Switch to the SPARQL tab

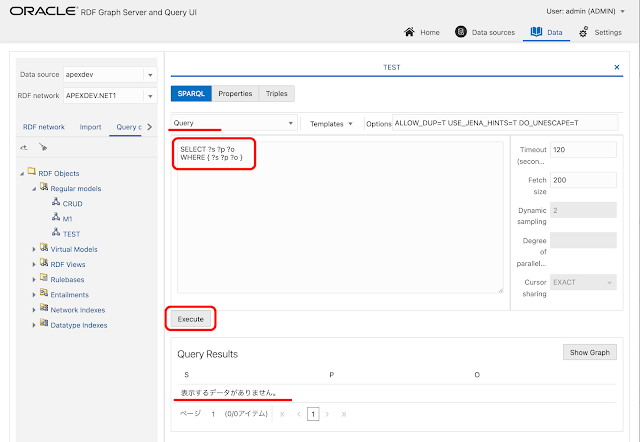(x=191, y=93)
